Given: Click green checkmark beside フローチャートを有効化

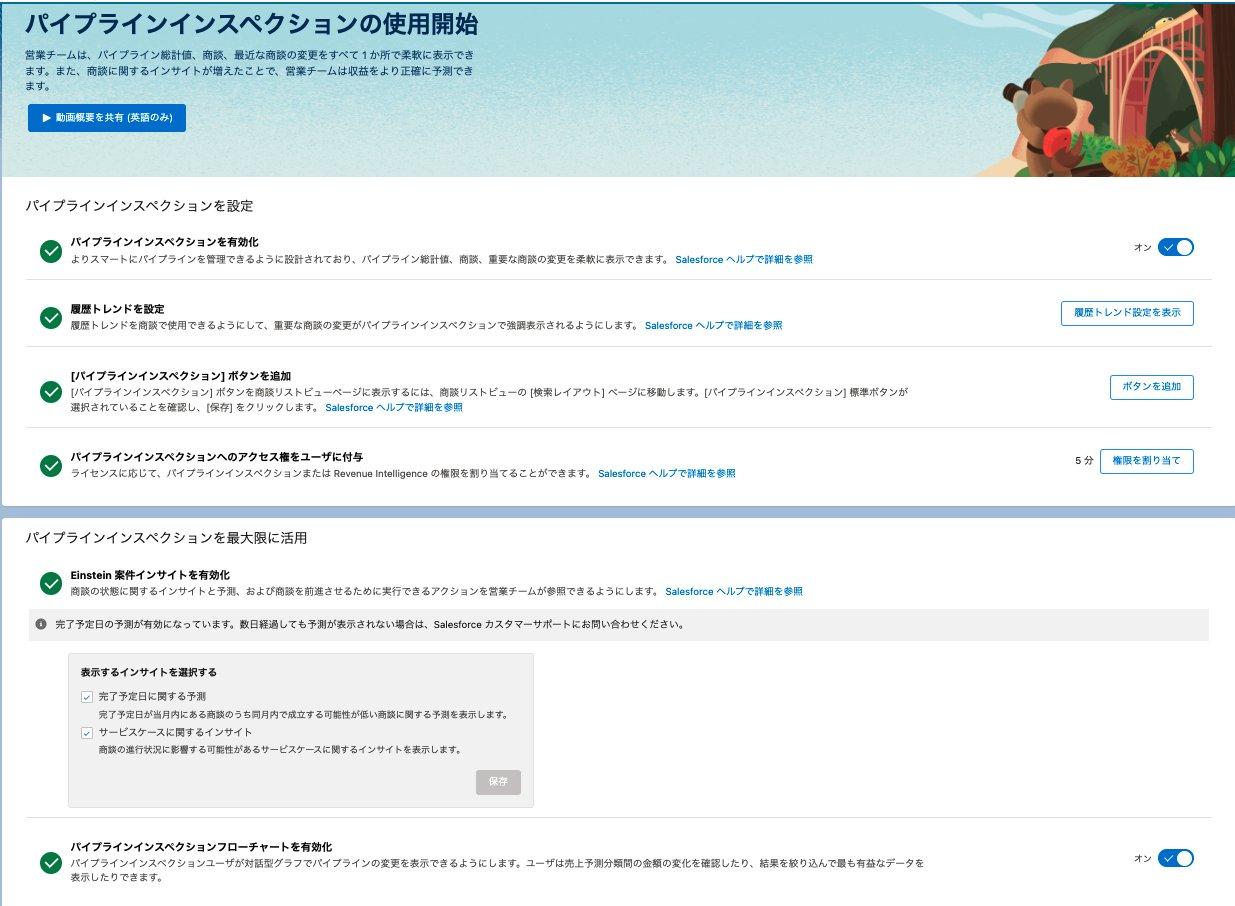Looking at the screenshot, I should 51,862.
